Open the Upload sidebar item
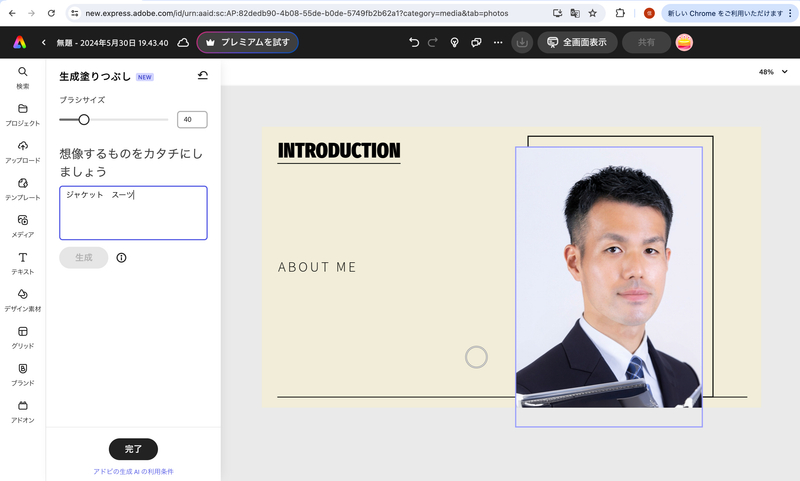Viewport: 800px width, 481px height. coord(22,152)
